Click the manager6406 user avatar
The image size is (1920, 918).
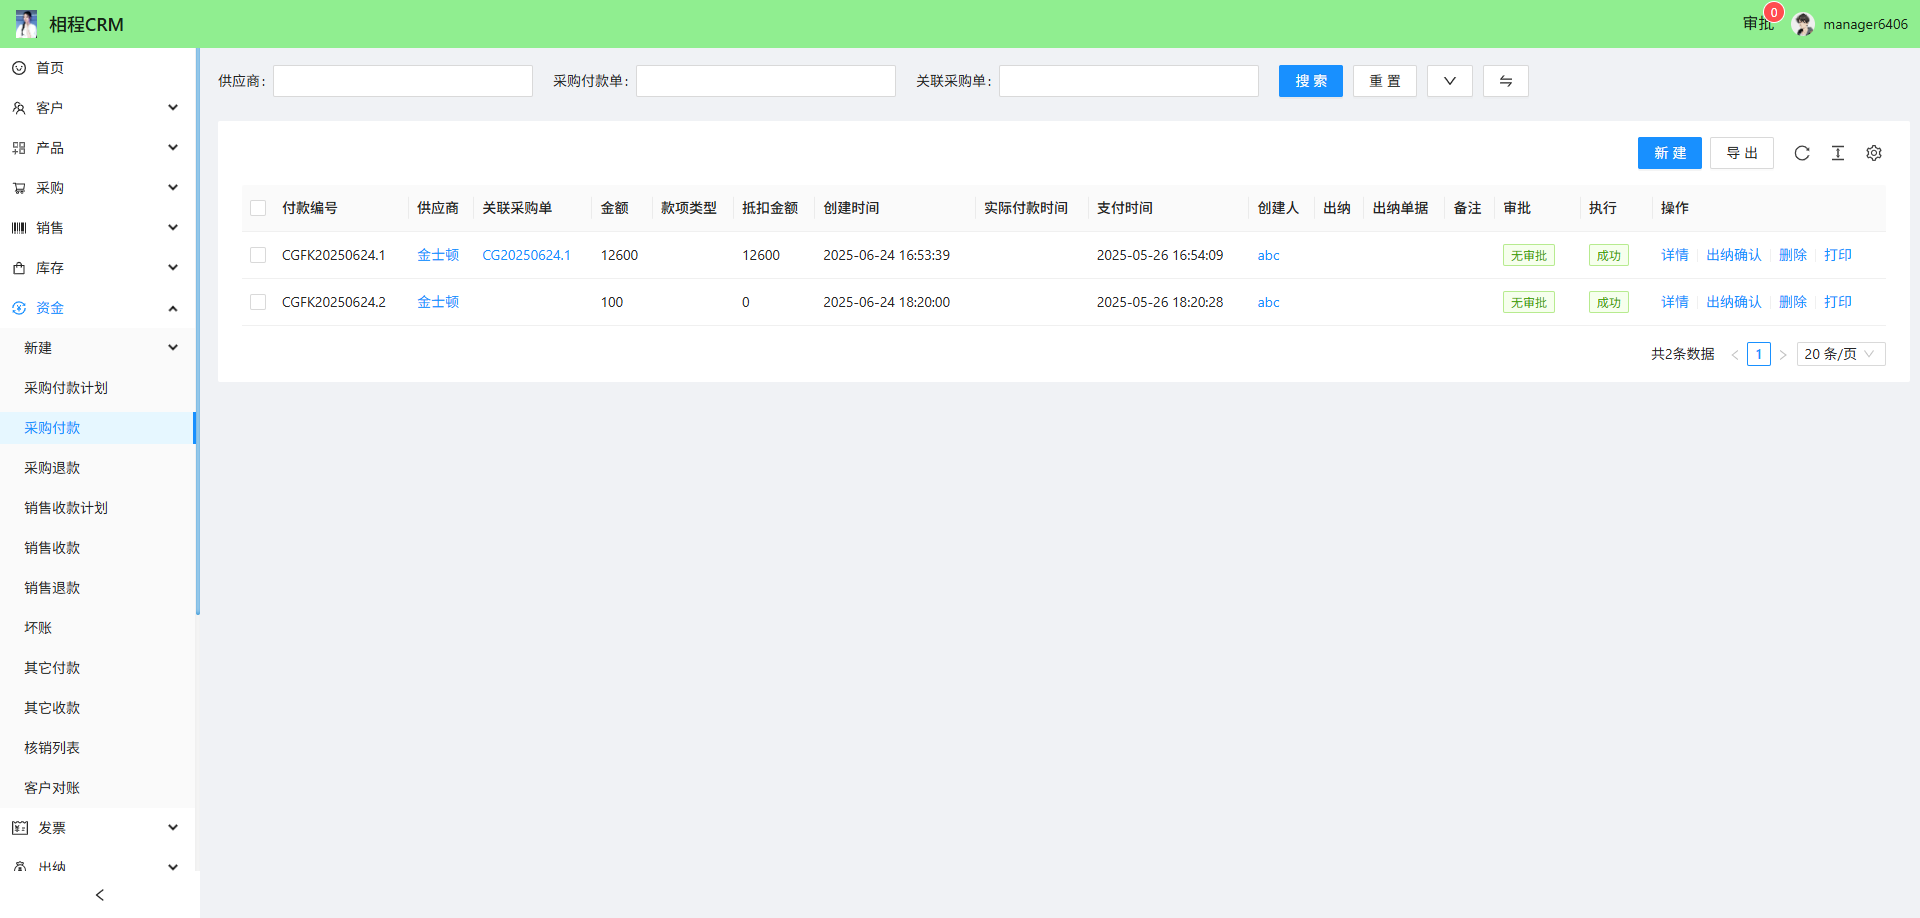click(1803, 24)
